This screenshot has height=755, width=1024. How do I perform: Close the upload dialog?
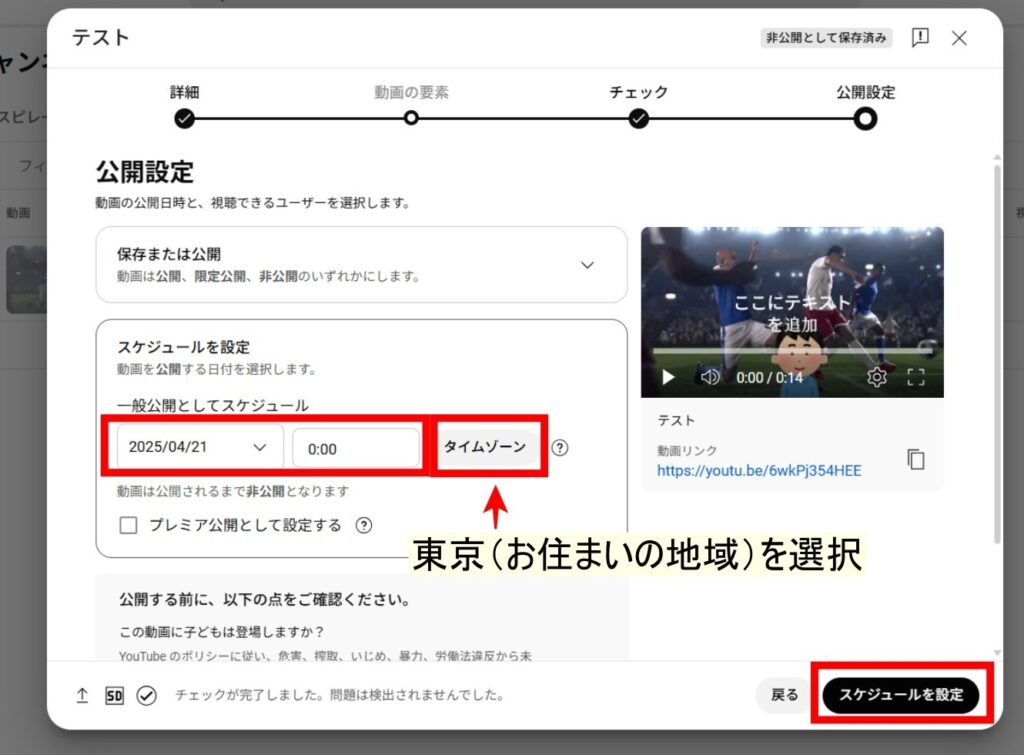point(959,38)
